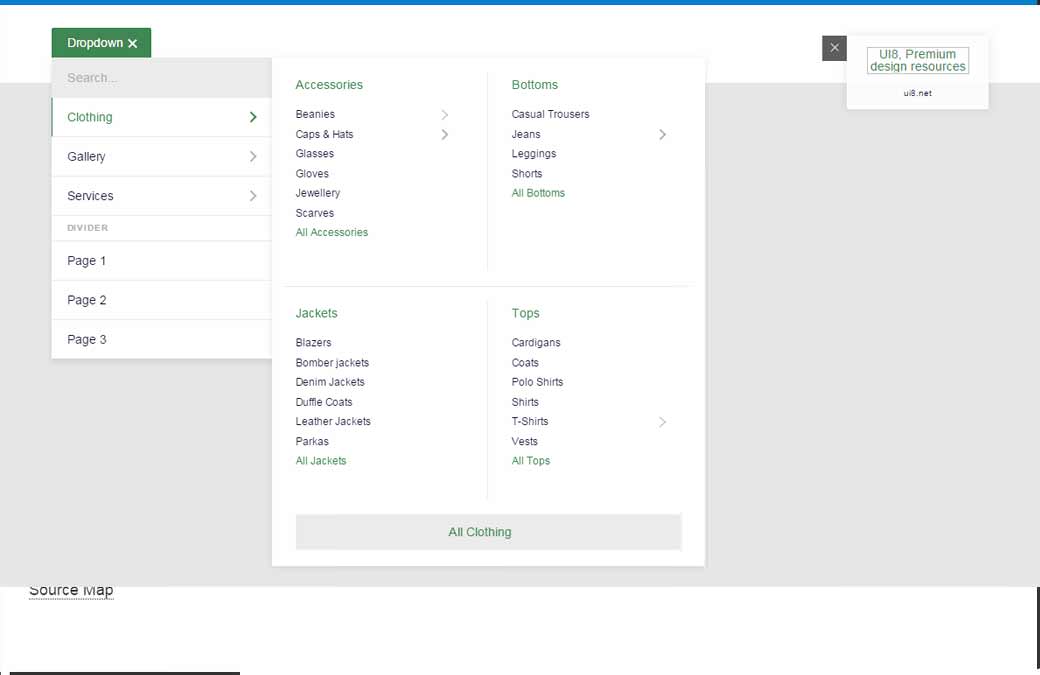Image resolution: width=1040 pixels, height=675 pixels.
Task: Choose Denim Jackets under Jackets
Action: tap(329, 382)
